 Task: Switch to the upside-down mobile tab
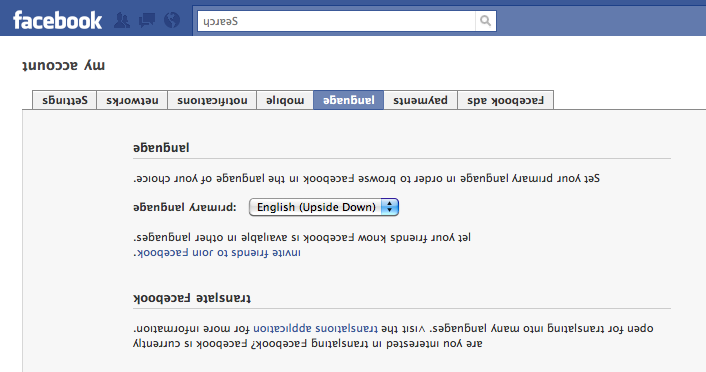285,100
